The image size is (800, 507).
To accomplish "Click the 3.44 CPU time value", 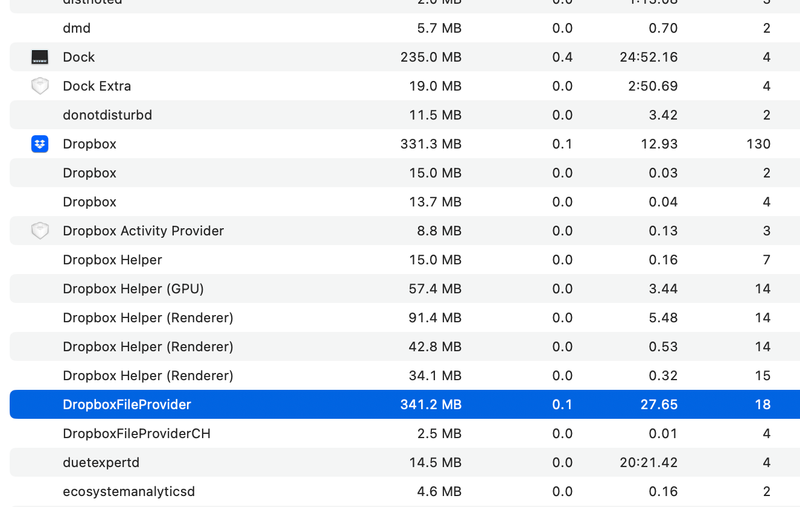I will [663, 289].
